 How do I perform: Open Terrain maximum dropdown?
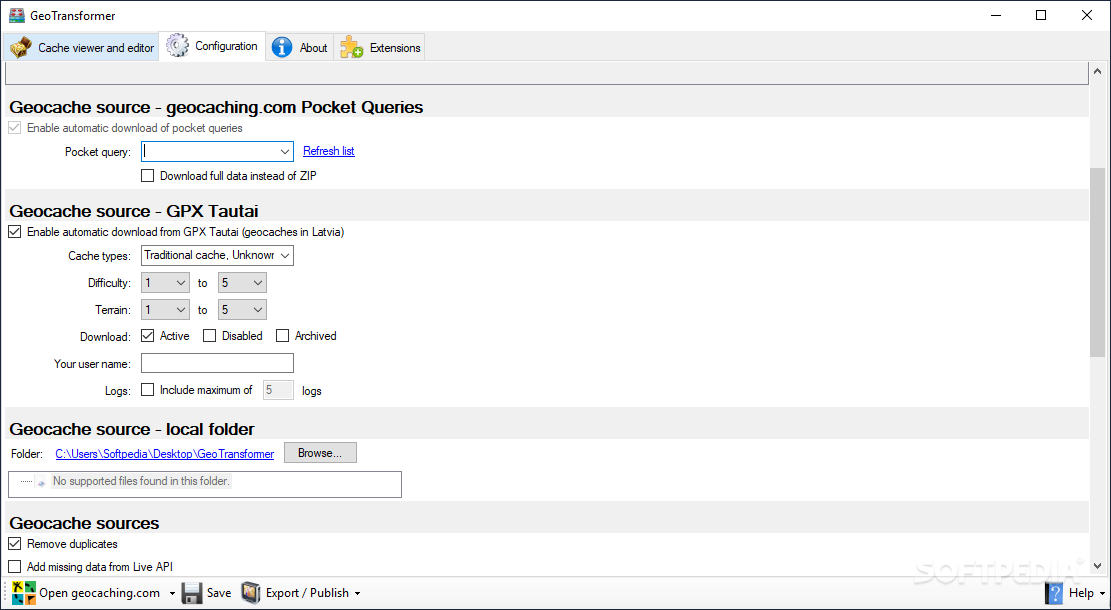(242, 310)
